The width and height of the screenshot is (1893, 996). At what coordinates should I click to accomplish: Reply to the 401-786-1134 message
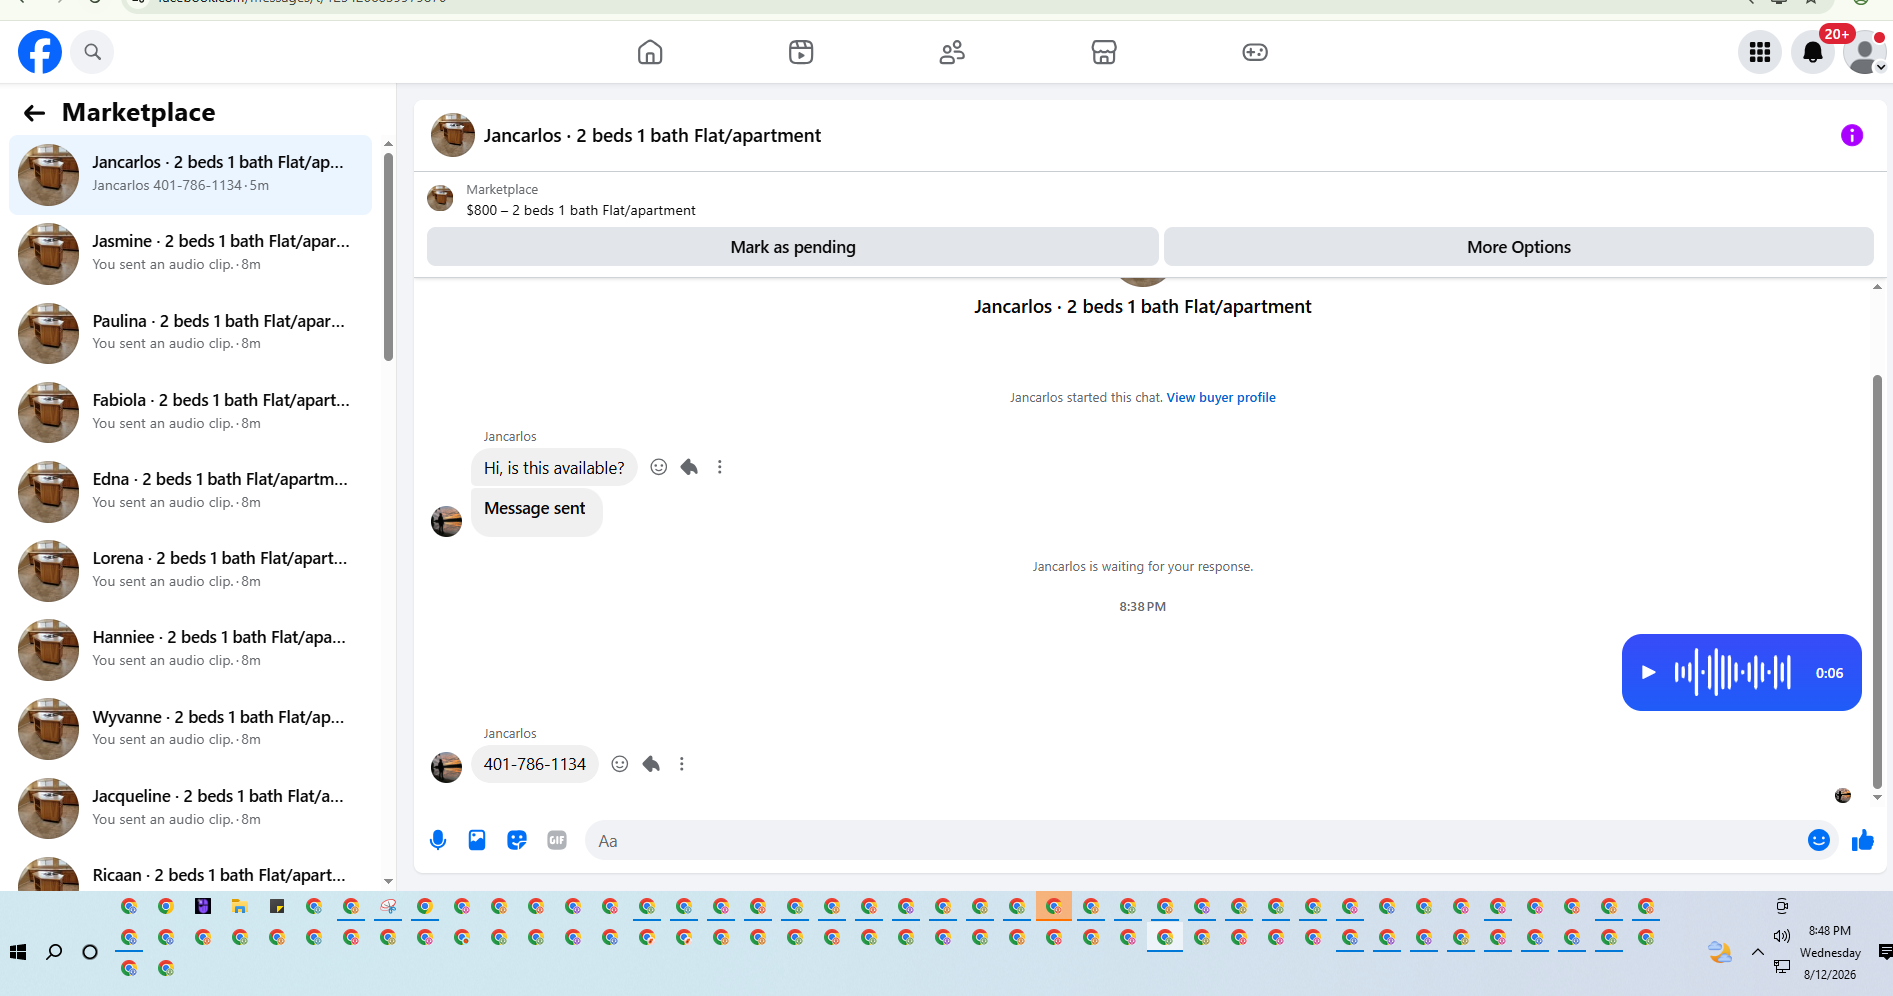click(651, 764)
